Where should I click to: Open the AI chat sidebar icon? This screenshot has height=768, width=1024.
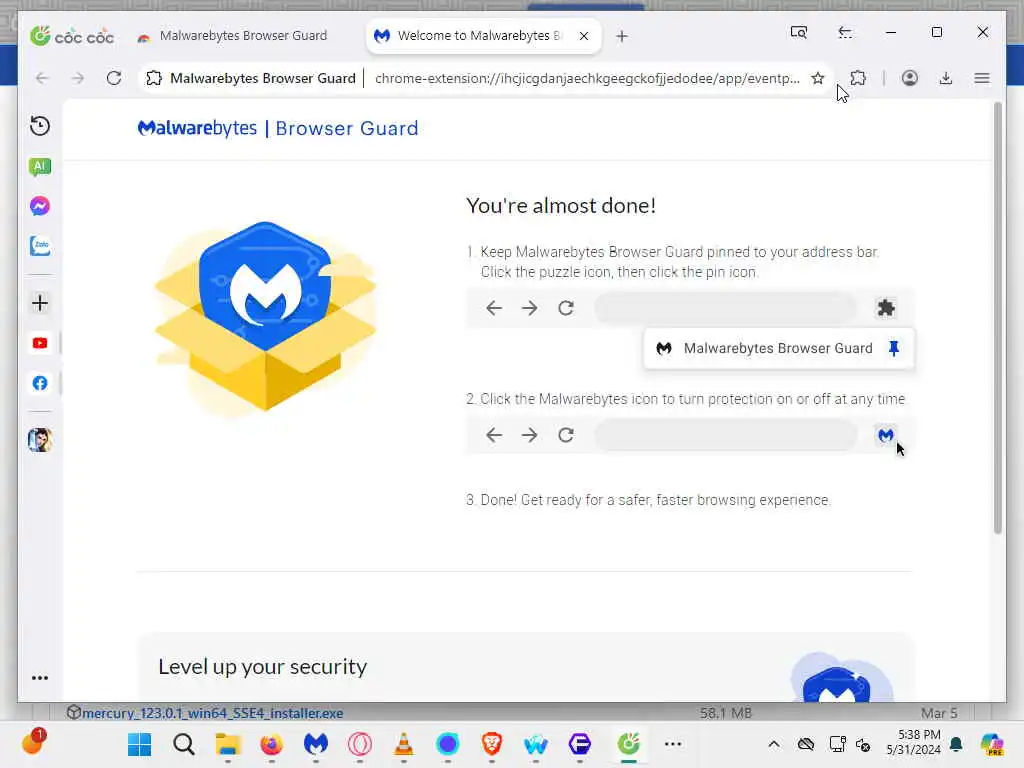point(40,167)
